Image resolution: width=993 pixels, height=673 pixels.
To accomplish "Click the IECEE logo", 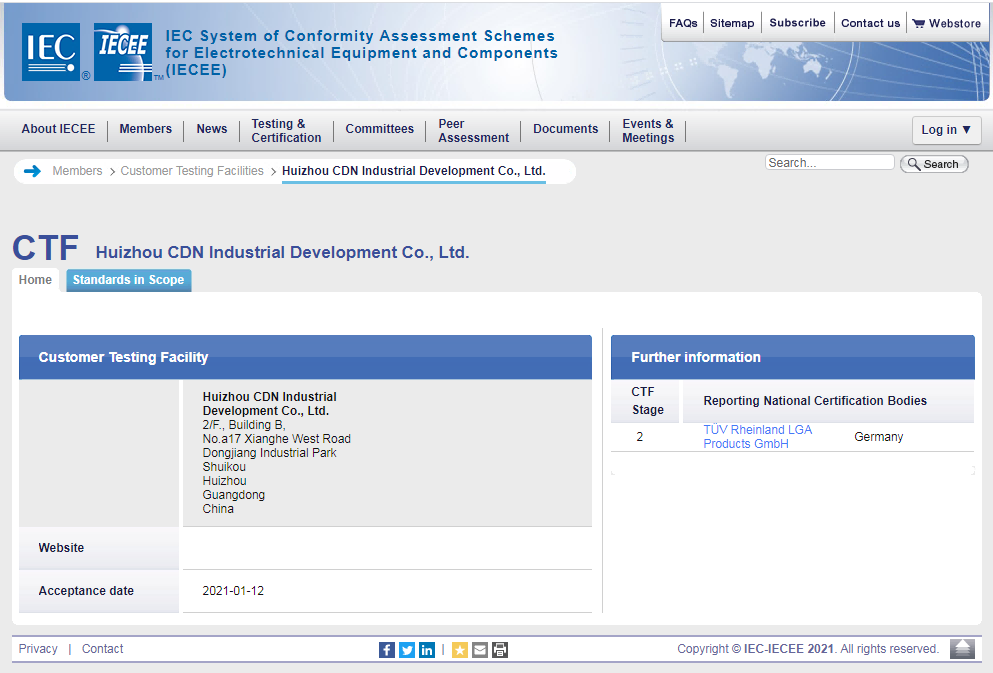I will (x=123, y=52).
